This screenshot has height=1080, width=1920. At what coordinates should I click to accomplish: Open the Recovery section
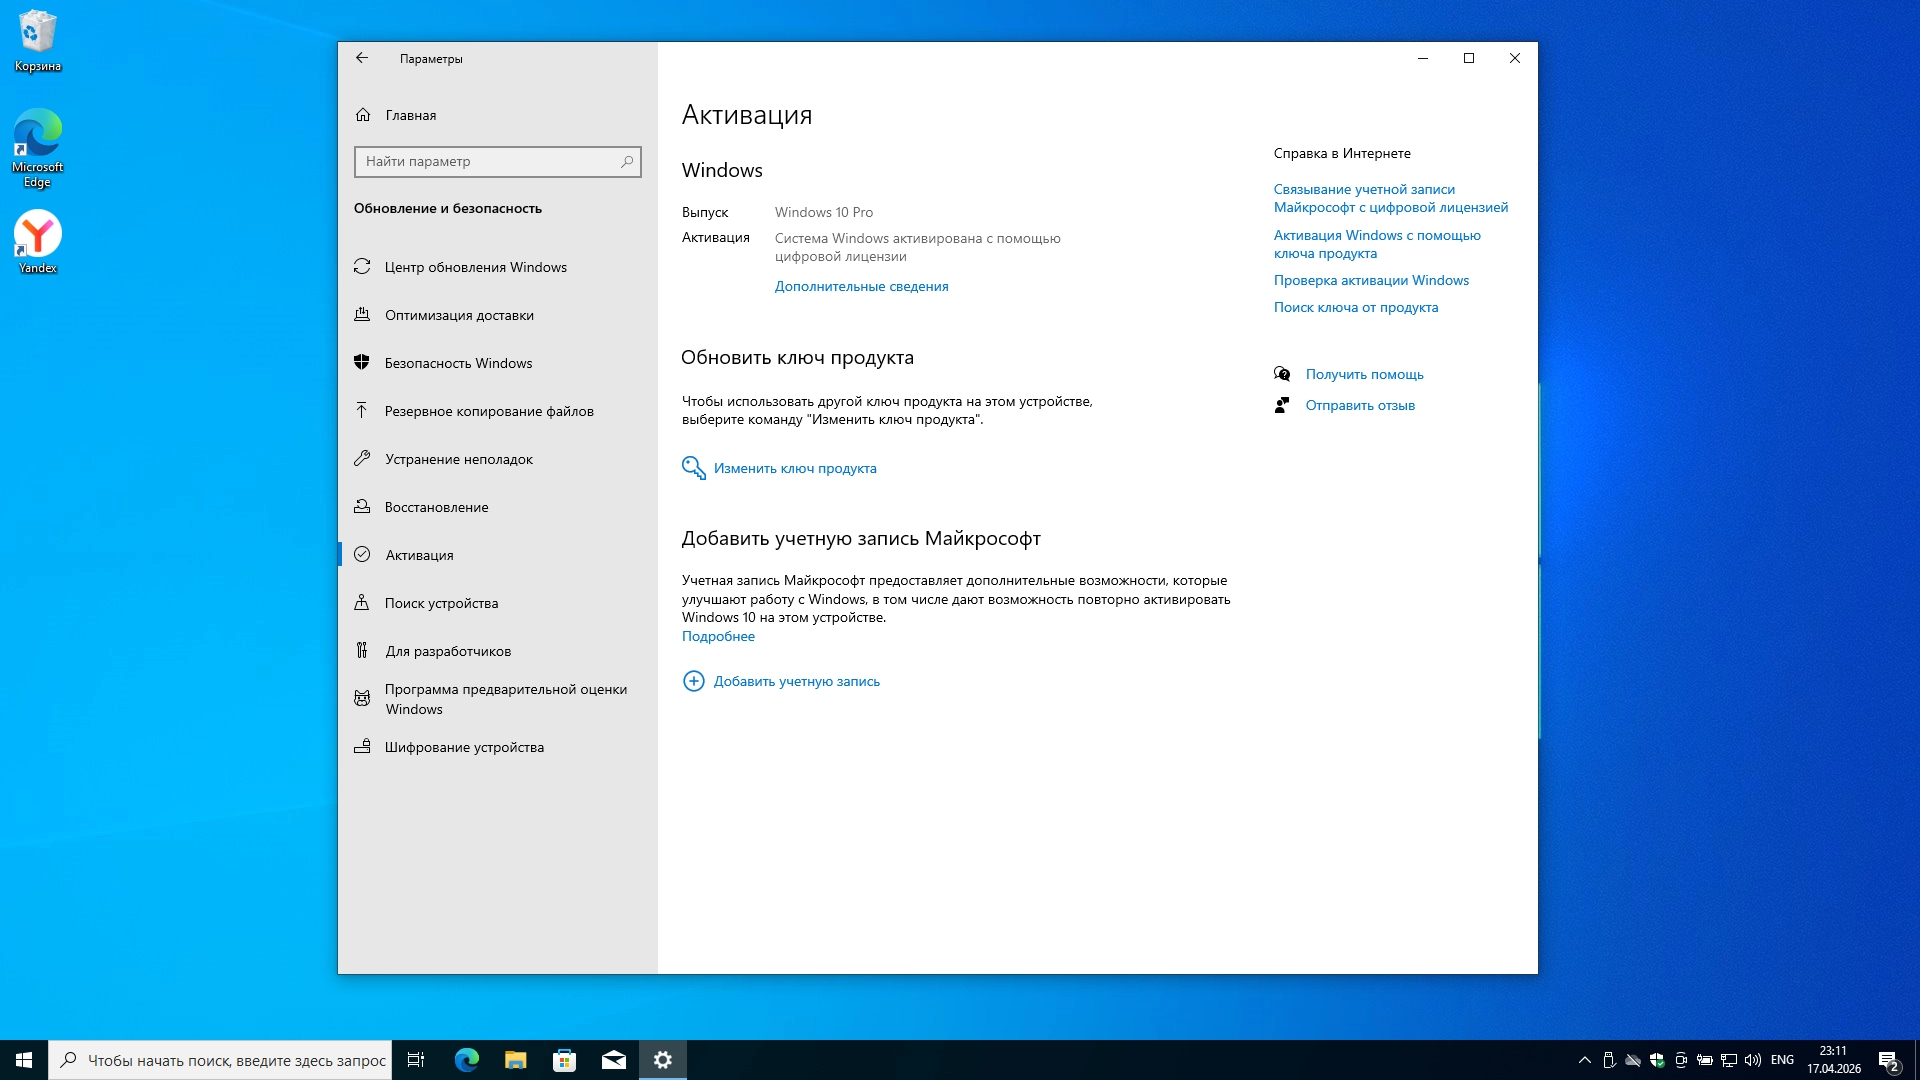coord(436,507)
